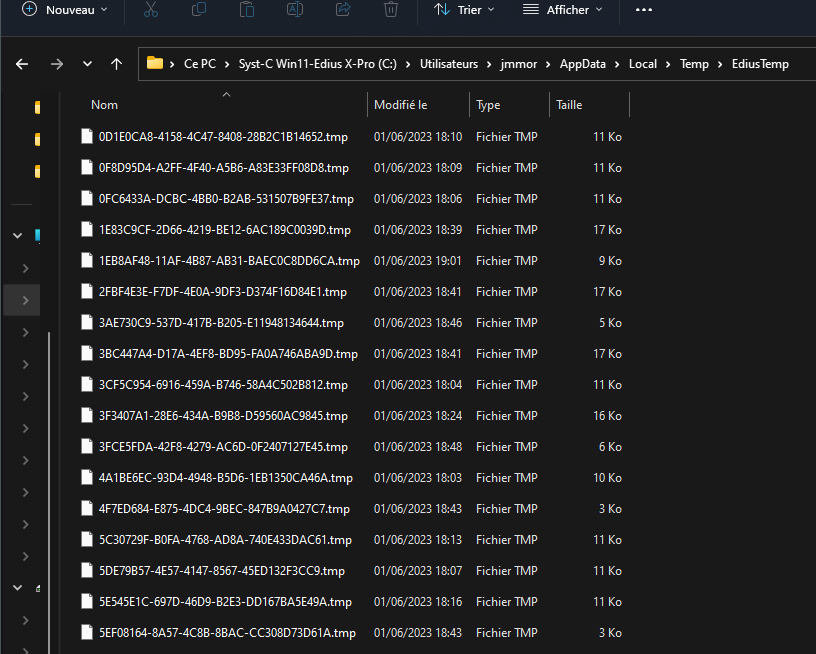Open the three-dots more options menu

tap(644, 10)
